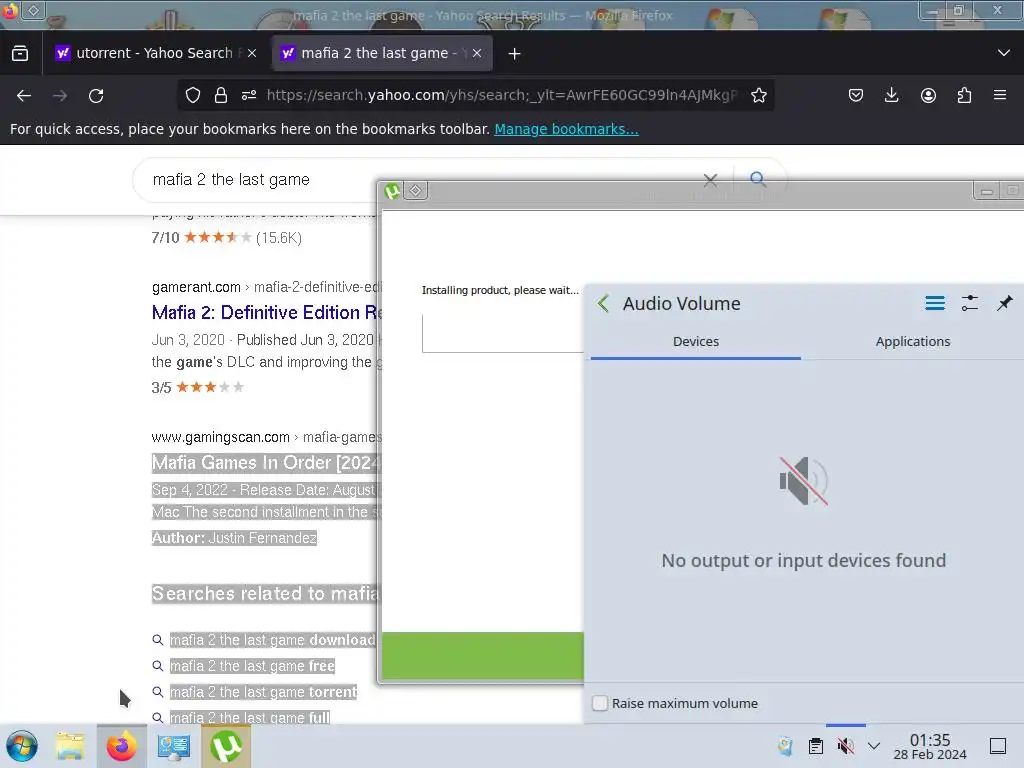Enable Raise maximum volume checkbox
The width and height of the screenshot is (1024, 768).
[600, 703]
